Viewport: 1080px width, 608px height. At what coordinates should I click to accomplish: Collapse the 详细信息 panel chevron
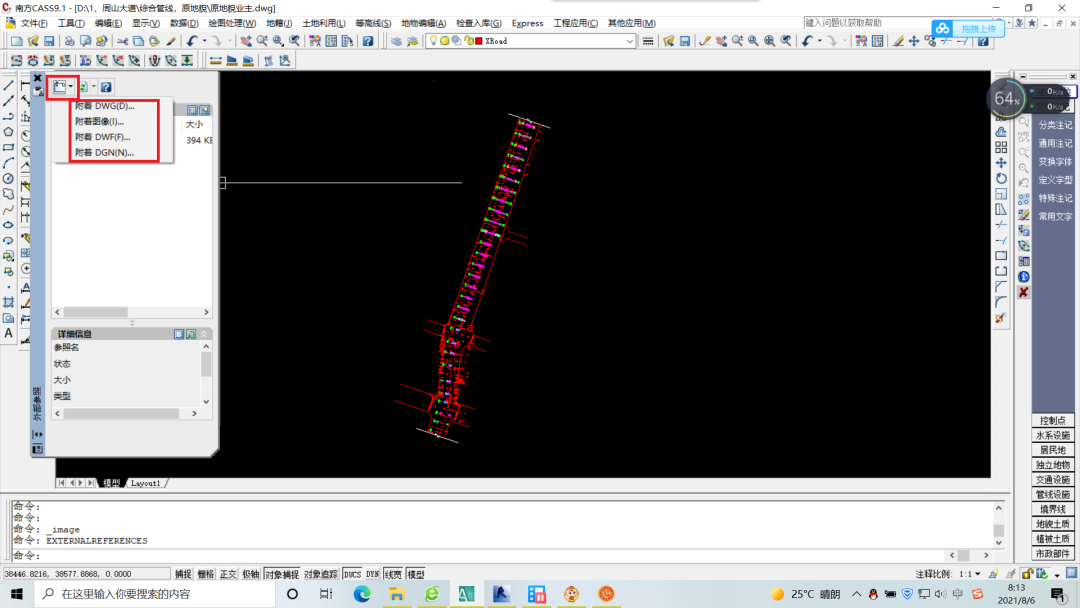(204, 334)
